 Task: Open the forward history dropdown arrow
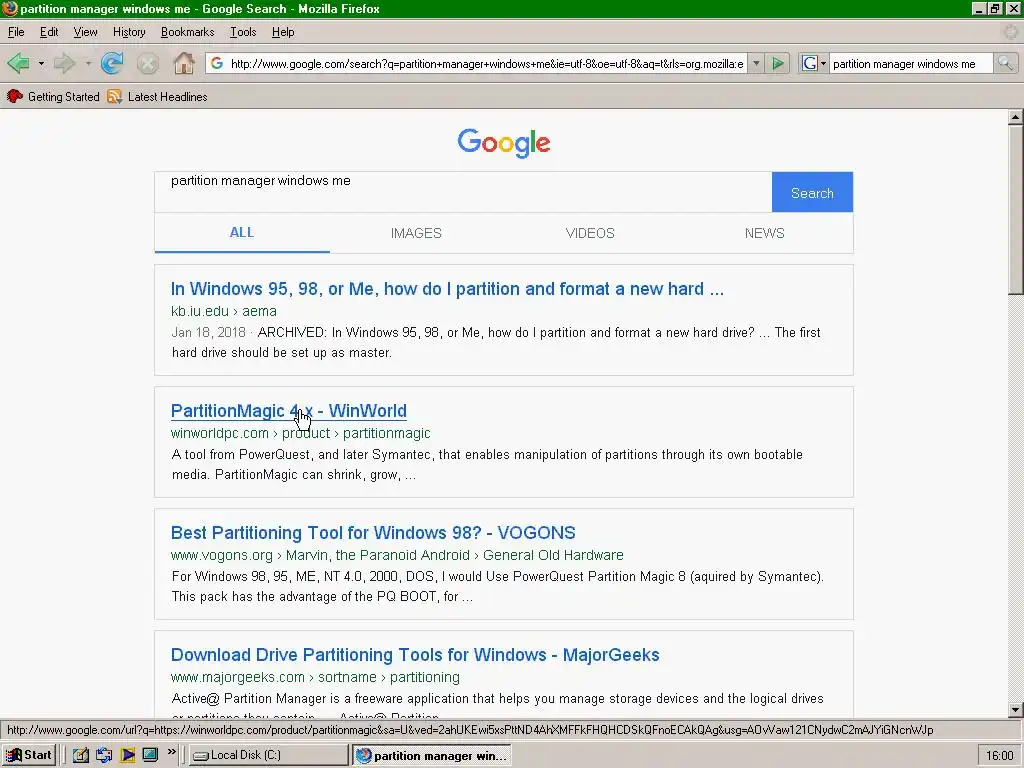pyautogui.click(x=88, y=63)
